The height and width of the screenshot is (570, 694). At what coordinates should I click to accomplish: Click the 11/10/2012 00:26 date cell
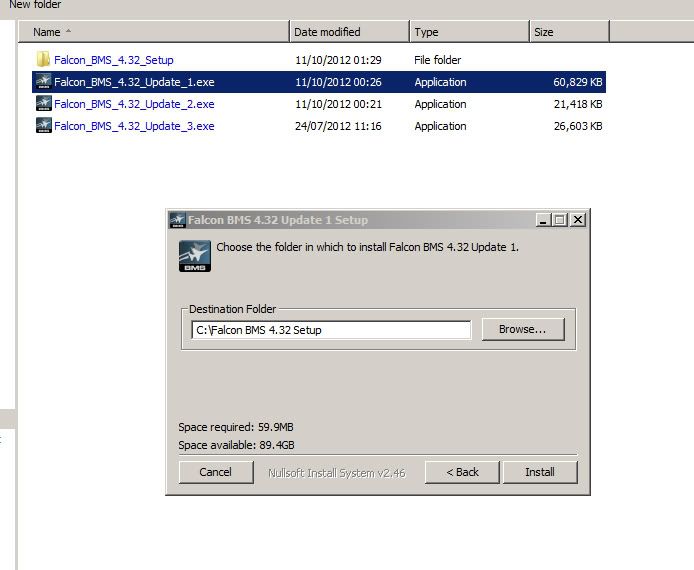pyautogui.click(x=338, y=82)
